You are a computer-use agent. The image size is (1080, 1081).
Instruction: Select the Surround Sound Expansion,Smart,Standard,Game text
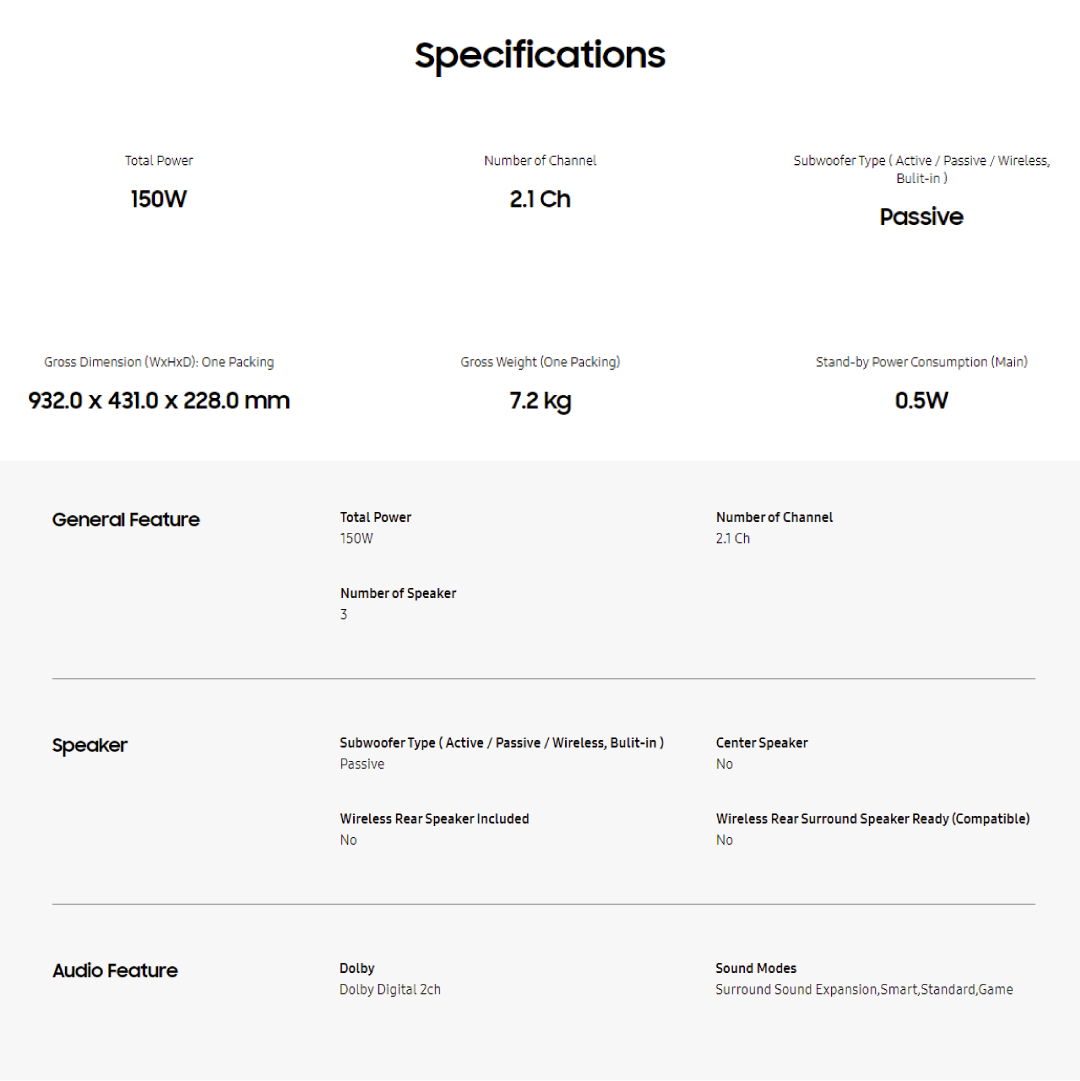(x=864, y=990)
